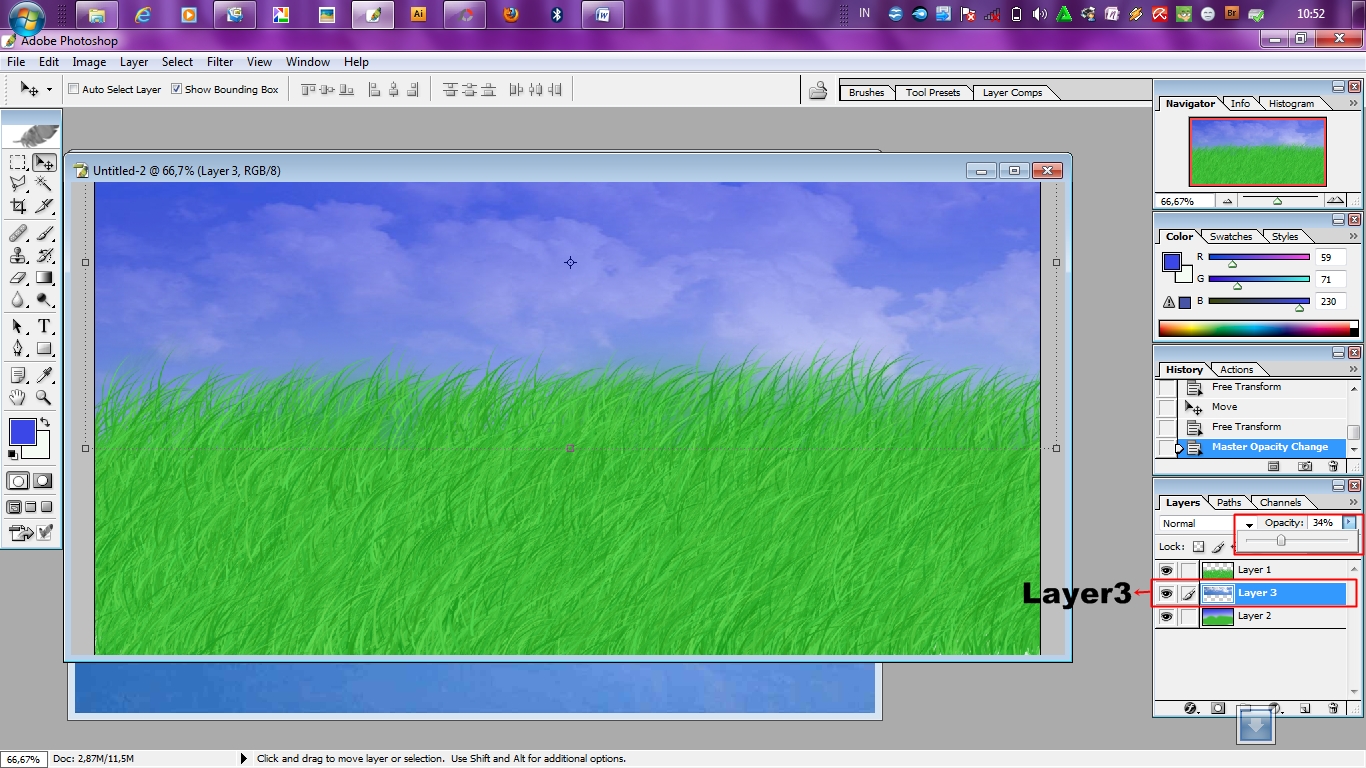The image size is (1366, 768).
Task: Click the Layer 3 thumbnail
Action: [1218, 592]
